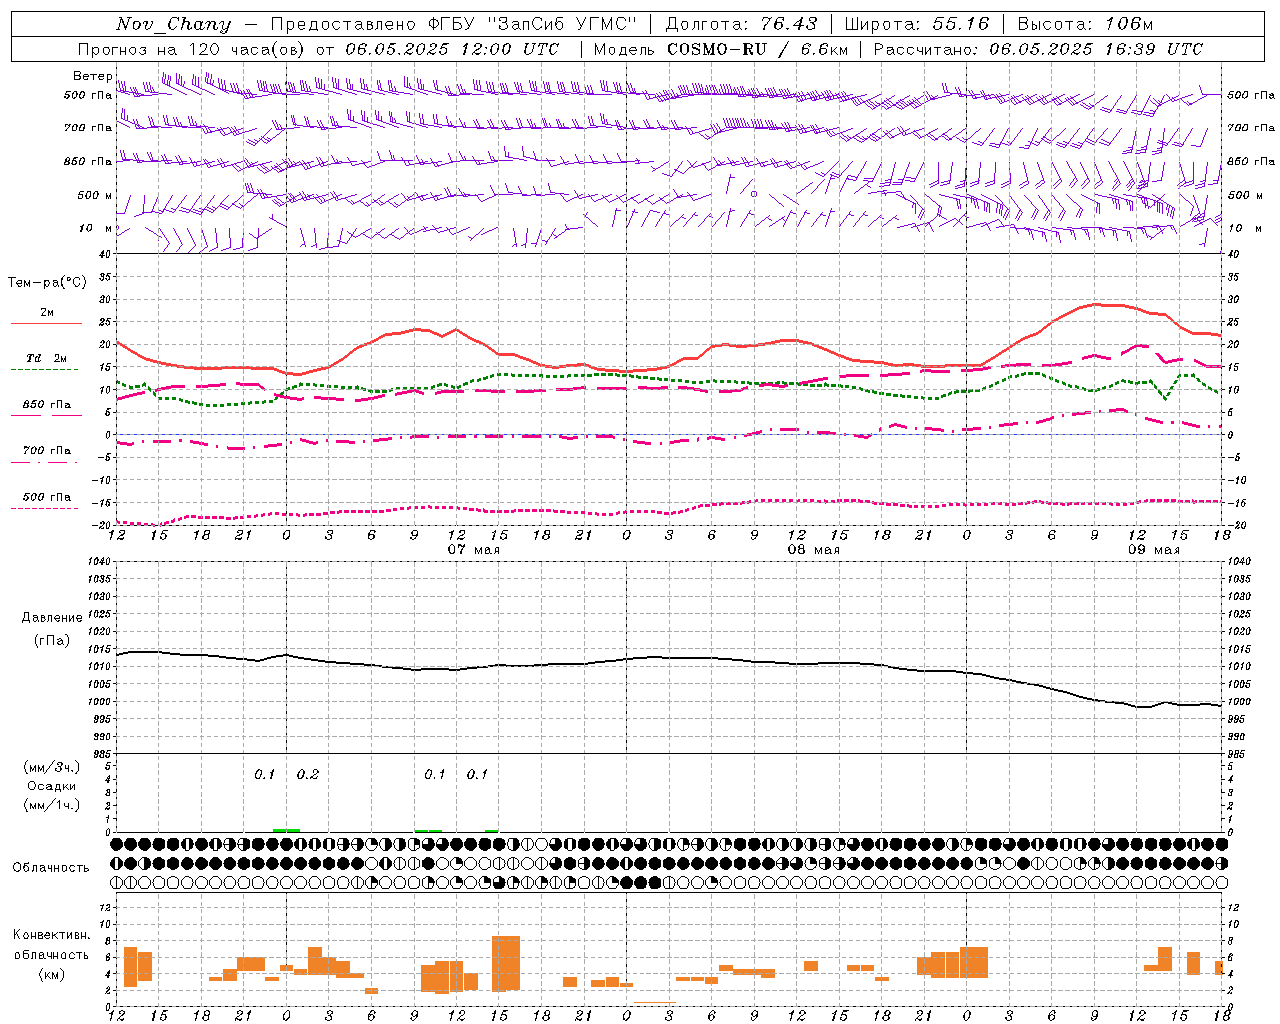The width and height of the screenshot is (1280, 1024).
Task: Click the (км) unit under convective cloudiness
Action: pyautogui.click(x=52, y=973)
